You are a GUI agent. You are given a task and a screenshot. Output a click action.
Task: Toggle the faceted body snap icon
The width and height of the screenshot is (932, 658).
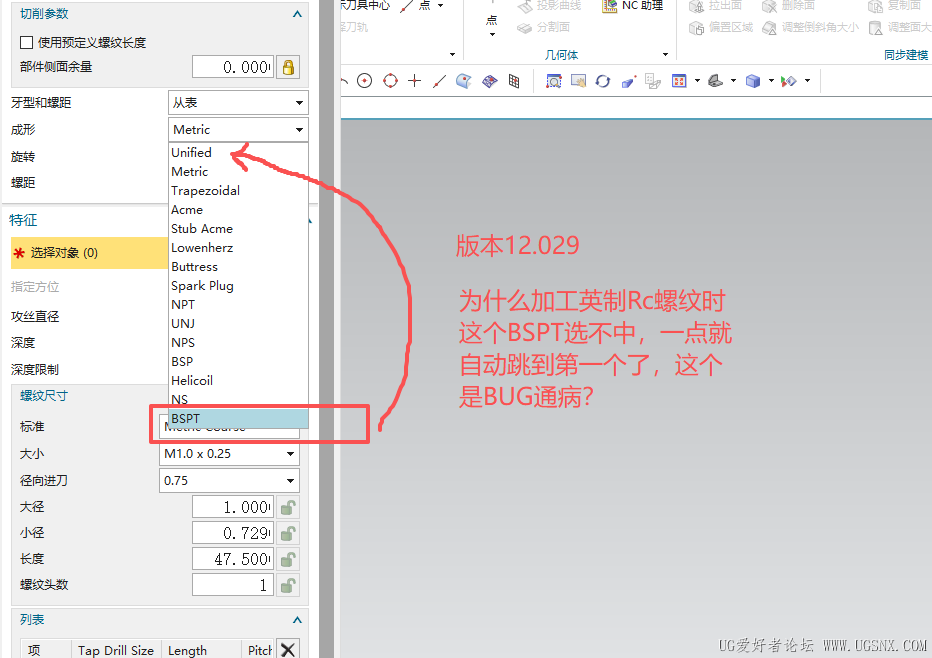(489, 81)
